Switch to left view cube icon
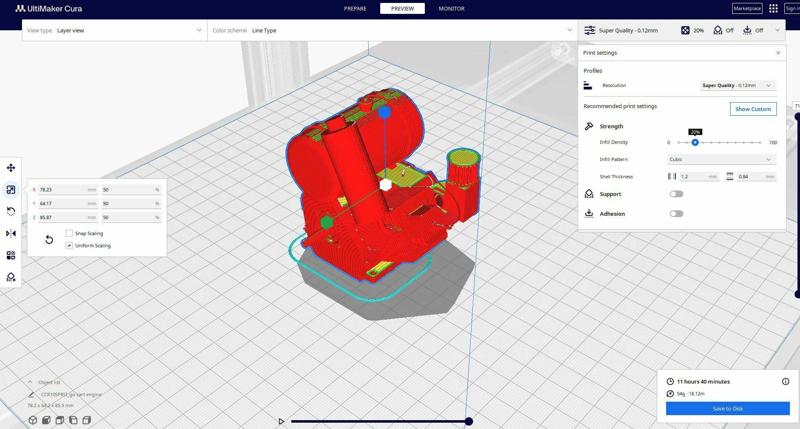The image size is (800, 429). click(73, 420)
